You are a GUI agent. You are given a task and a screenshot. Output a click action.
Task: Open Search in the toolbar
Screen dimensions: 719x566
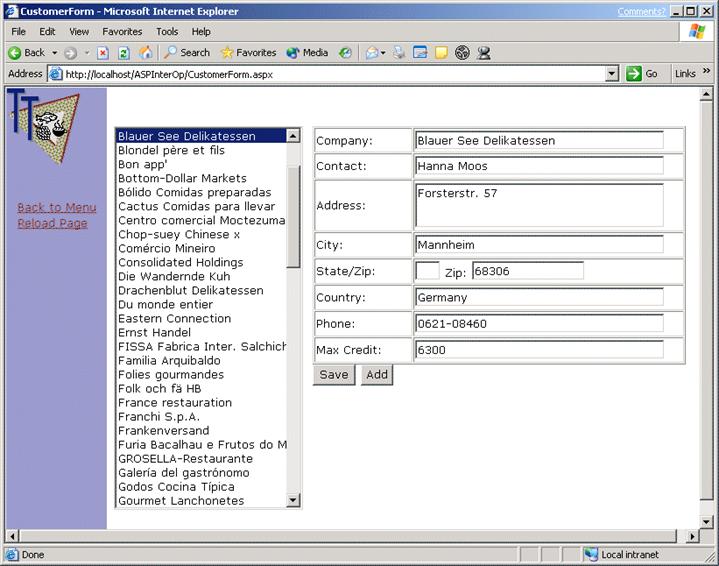pos(187,53)
